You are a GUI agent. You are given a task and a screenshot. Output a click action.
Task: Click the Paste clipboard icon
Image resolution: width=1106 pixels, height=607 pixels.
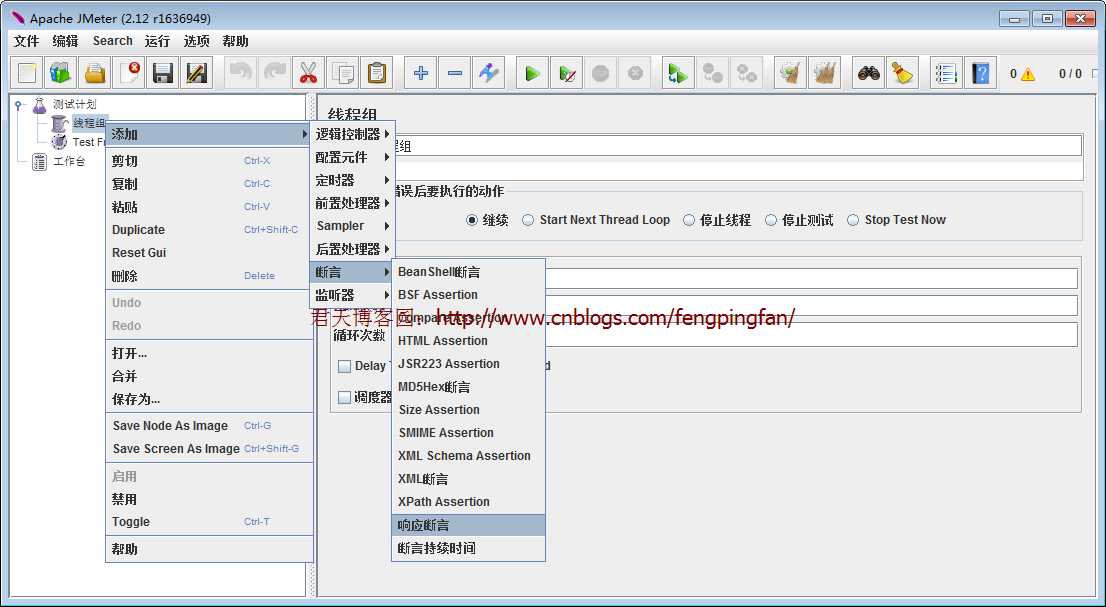(x=377, y=73)
